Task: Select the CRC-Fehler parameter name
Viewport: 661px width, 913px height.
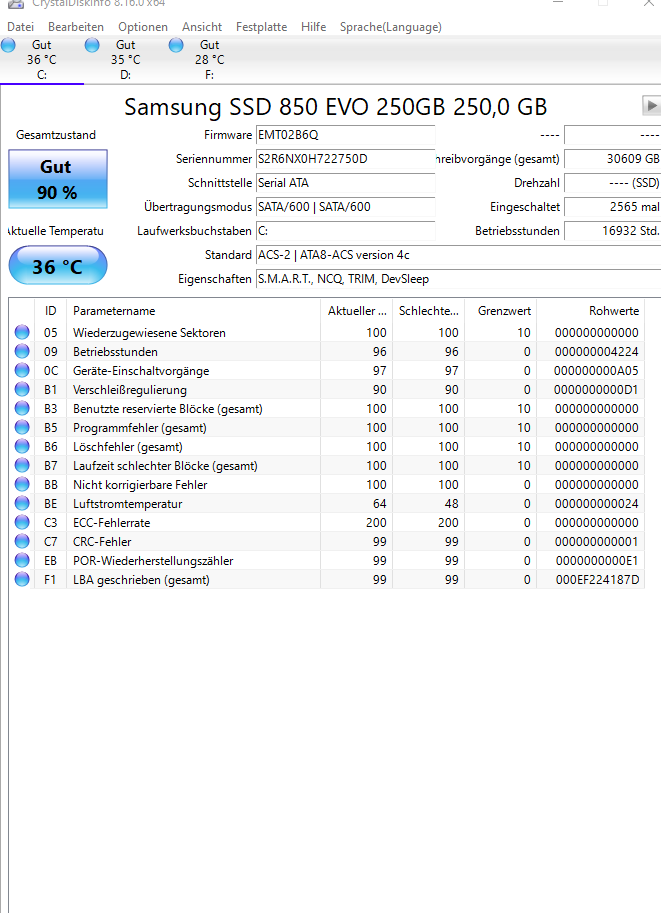Action: [x=102, y=542]
